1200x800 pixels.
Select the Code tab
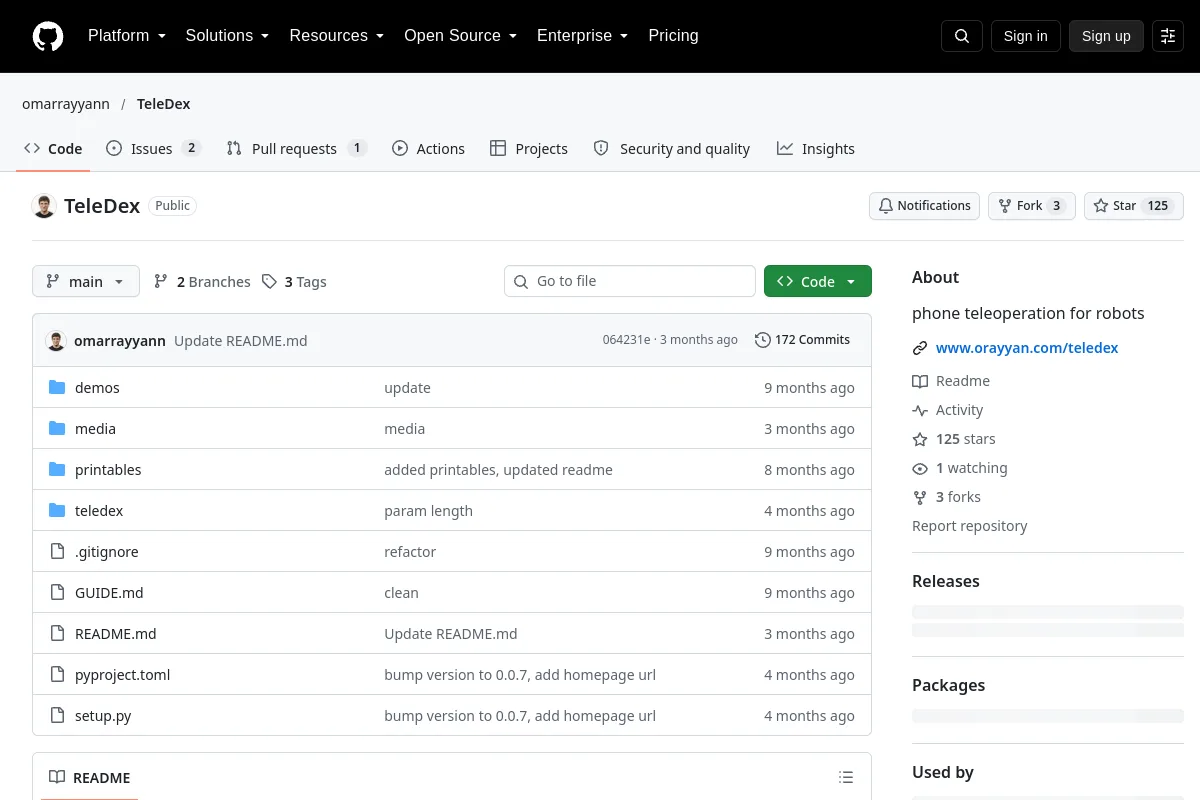(x=54, y=148)
